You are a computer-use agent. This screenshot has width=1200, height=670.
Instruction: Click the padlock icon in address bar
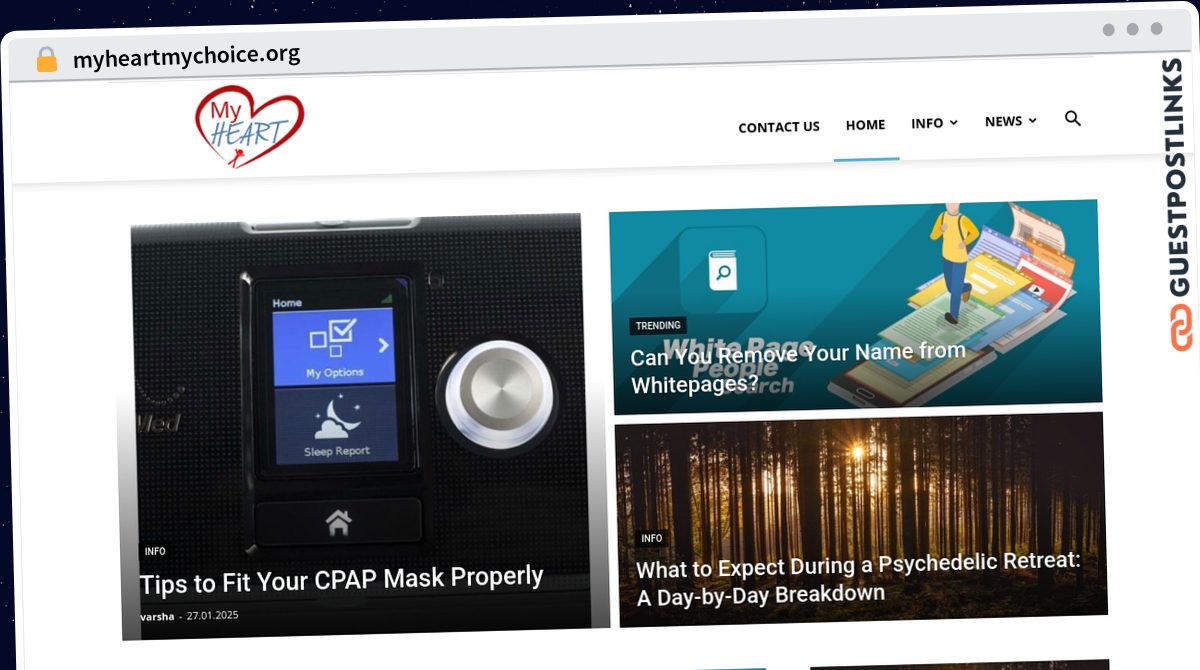47,59
